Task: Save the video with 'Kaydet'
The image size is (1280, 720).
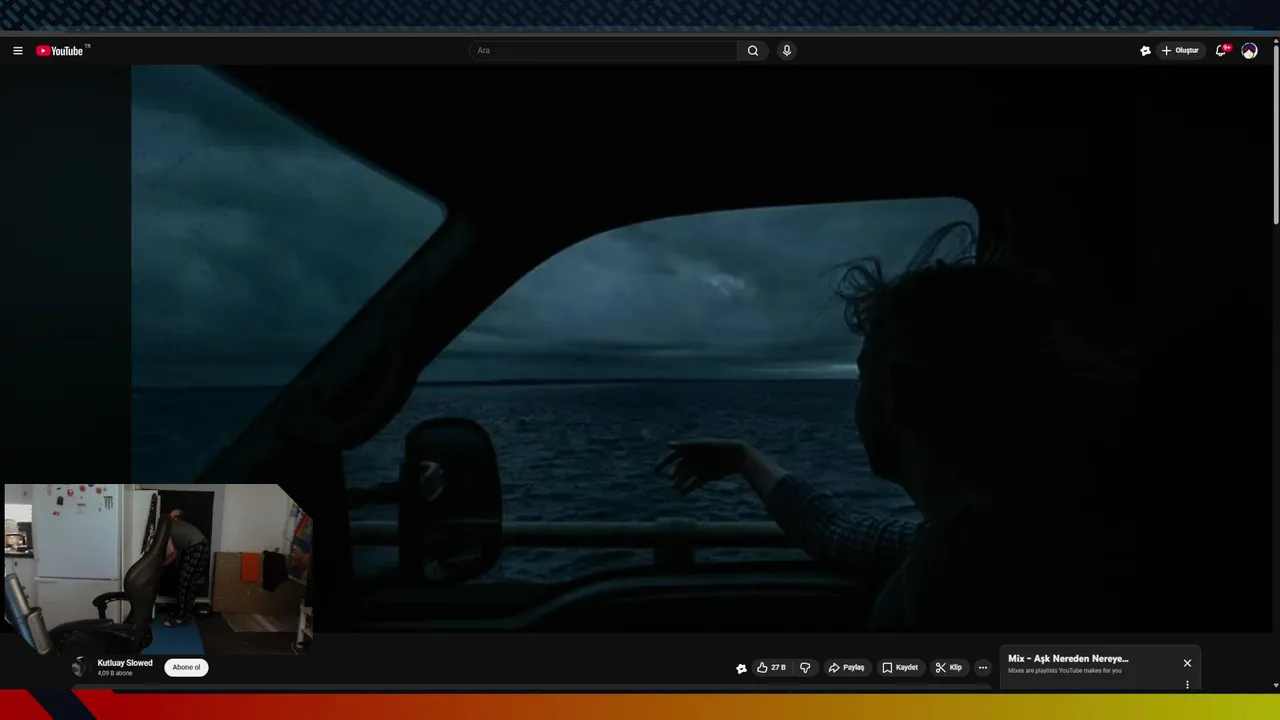Action: coord(900,668)
